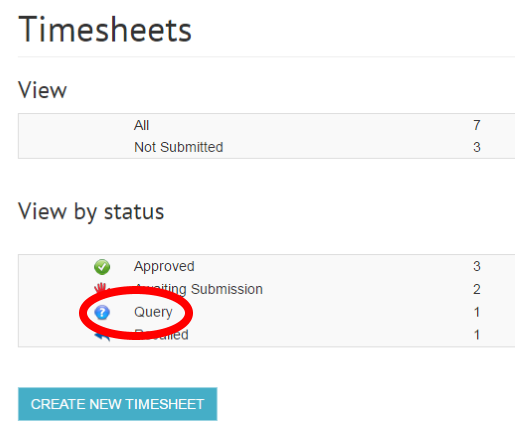
Task: Click the blue question mark Query icon
Action: point(102,313)
